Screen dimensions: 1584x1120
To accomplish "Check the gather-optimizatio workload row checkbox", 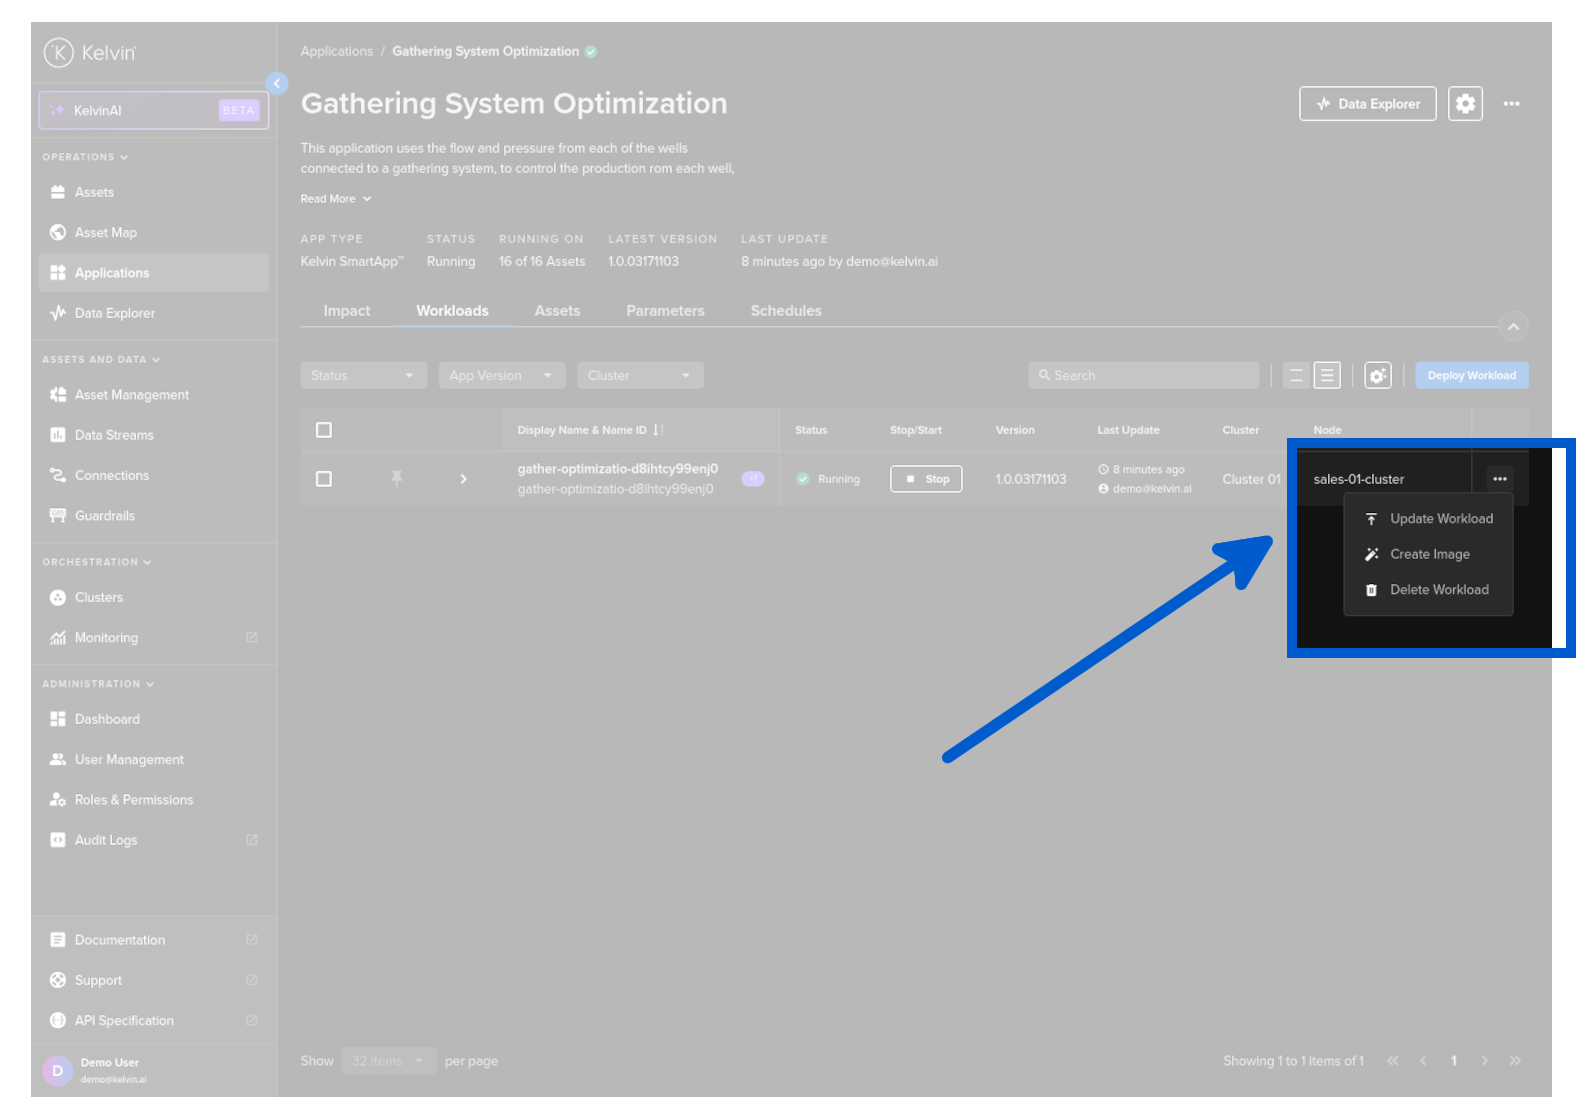I will [324, 479].
